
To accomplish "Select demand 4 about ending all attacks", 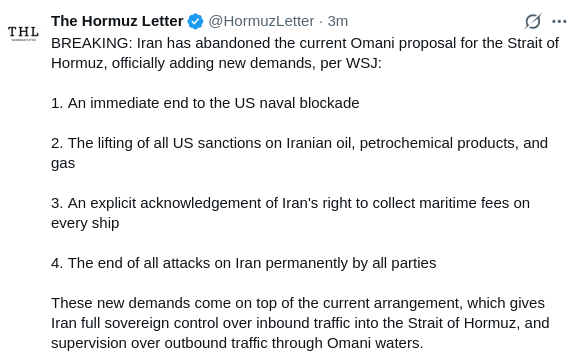I will [x=244, y=263].
